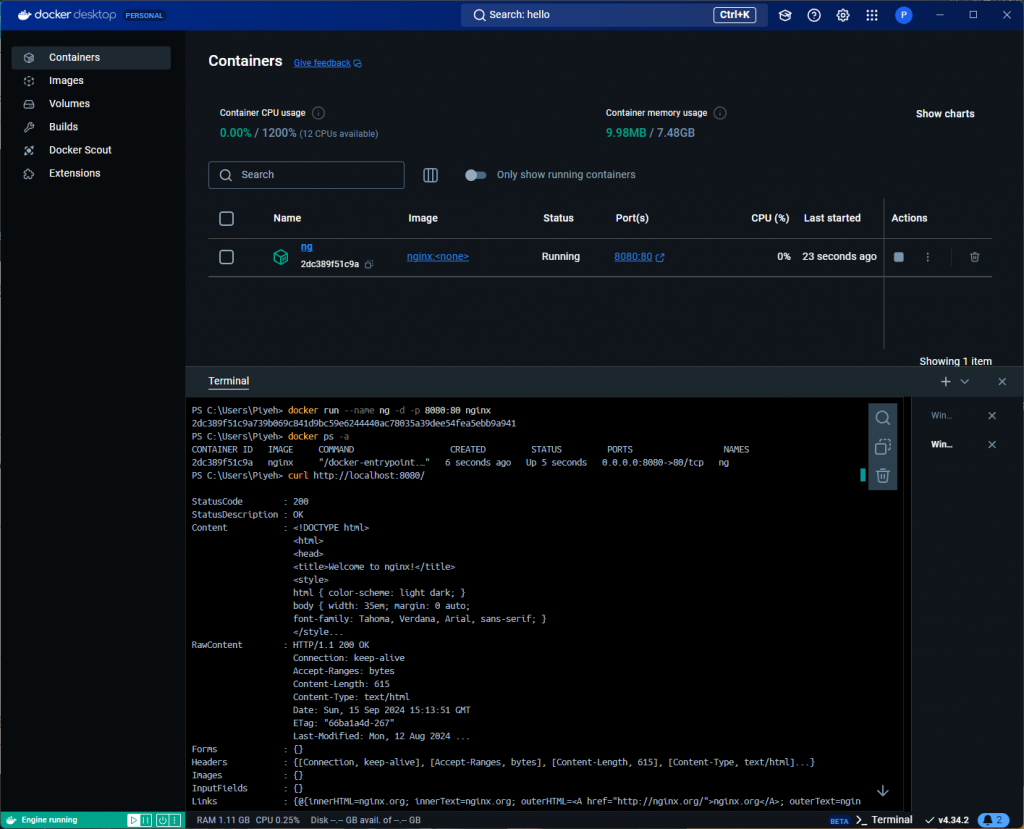The height and width of the screenshot is (829, 1024).
Task: Open the Learning center graduation cap icon
Action: [x=785, y=15]
